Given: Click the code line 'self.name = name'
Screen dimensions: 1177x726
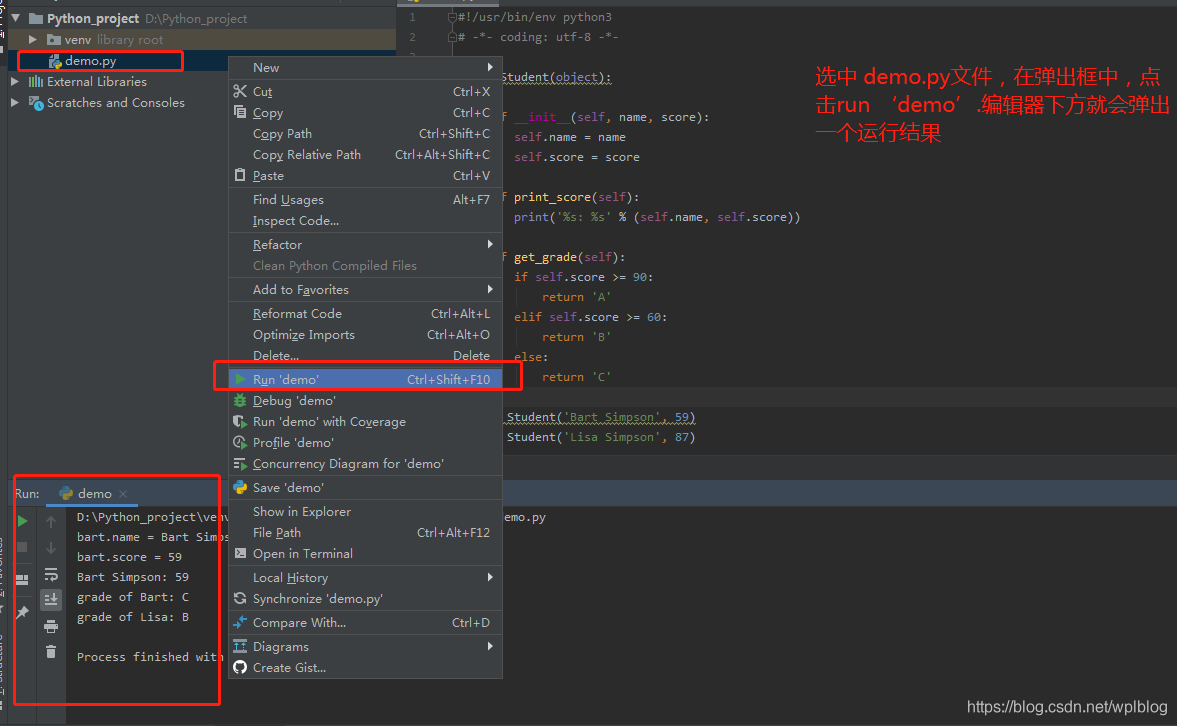Looking at the screenshot, I should tap(570, 137).
